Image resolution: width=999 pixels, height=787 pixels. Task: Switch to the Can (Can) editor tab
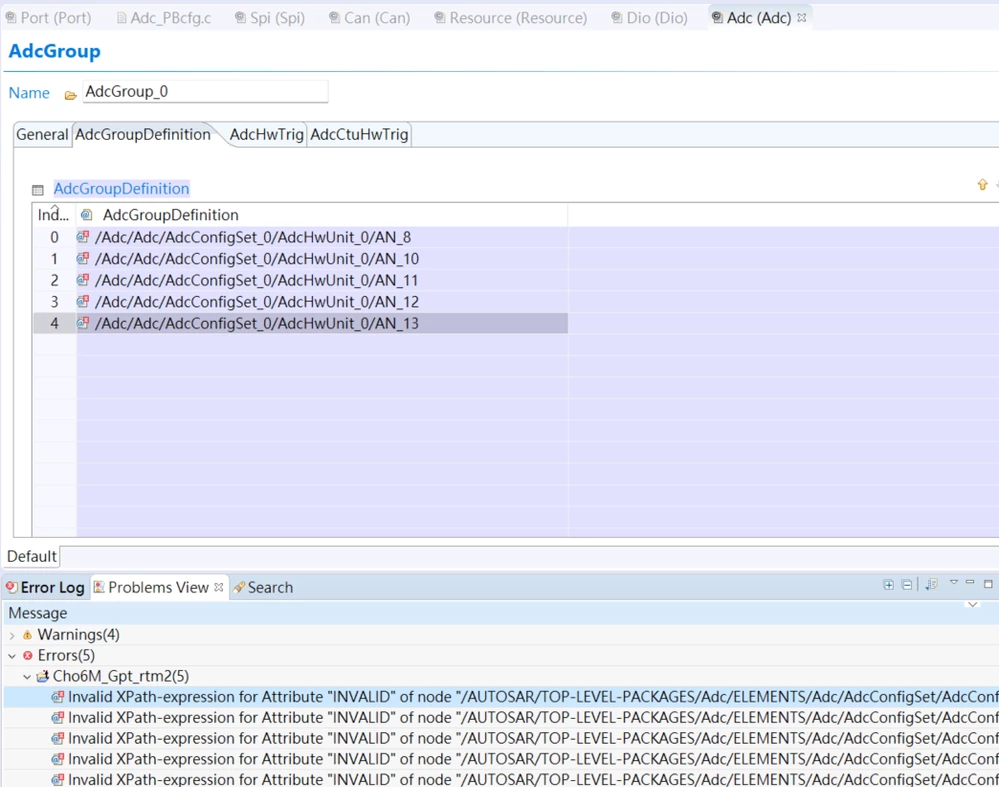[370, 18]
